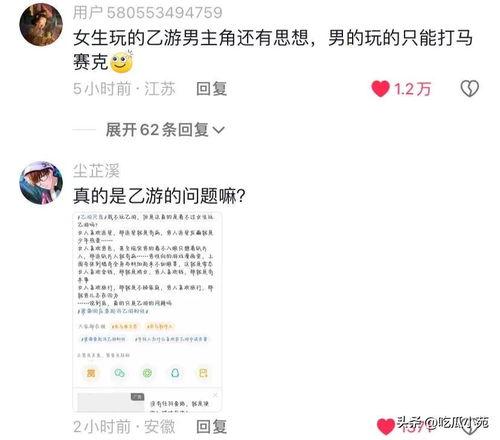Expand the 62 hidden replies

(165, 130)
